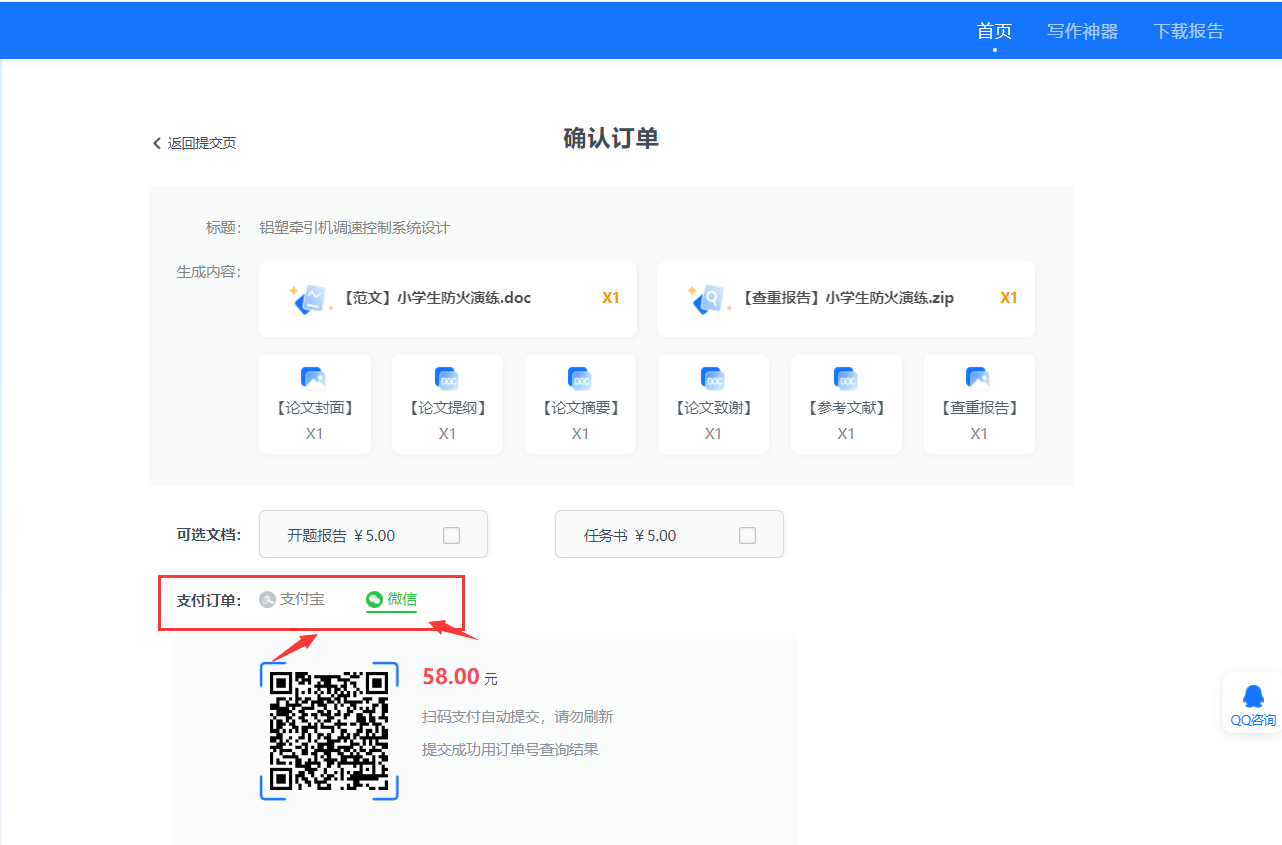Click the title 铝塑牵引机调速控制系统设计
The width and height of the screenshot is (1282, 845).
355,228
